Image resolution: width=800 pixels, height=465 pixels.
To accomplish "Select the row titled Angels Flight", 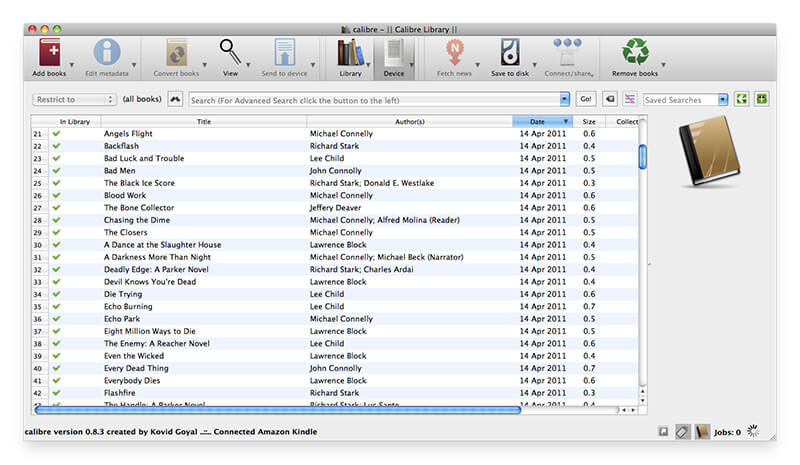I will [334, 134].
